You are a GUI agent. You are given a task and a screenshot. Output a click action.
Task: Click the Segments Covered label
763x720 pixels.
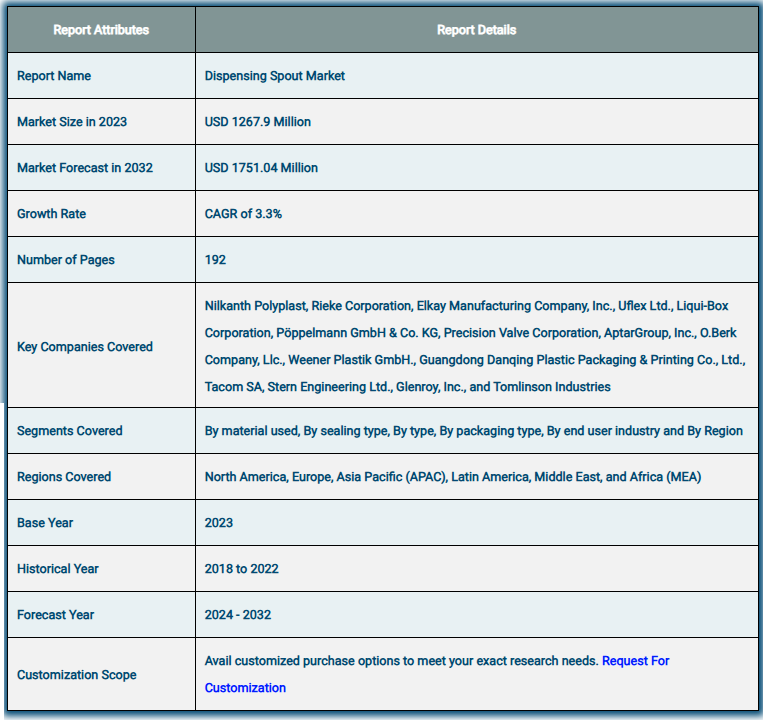point(70,431)
